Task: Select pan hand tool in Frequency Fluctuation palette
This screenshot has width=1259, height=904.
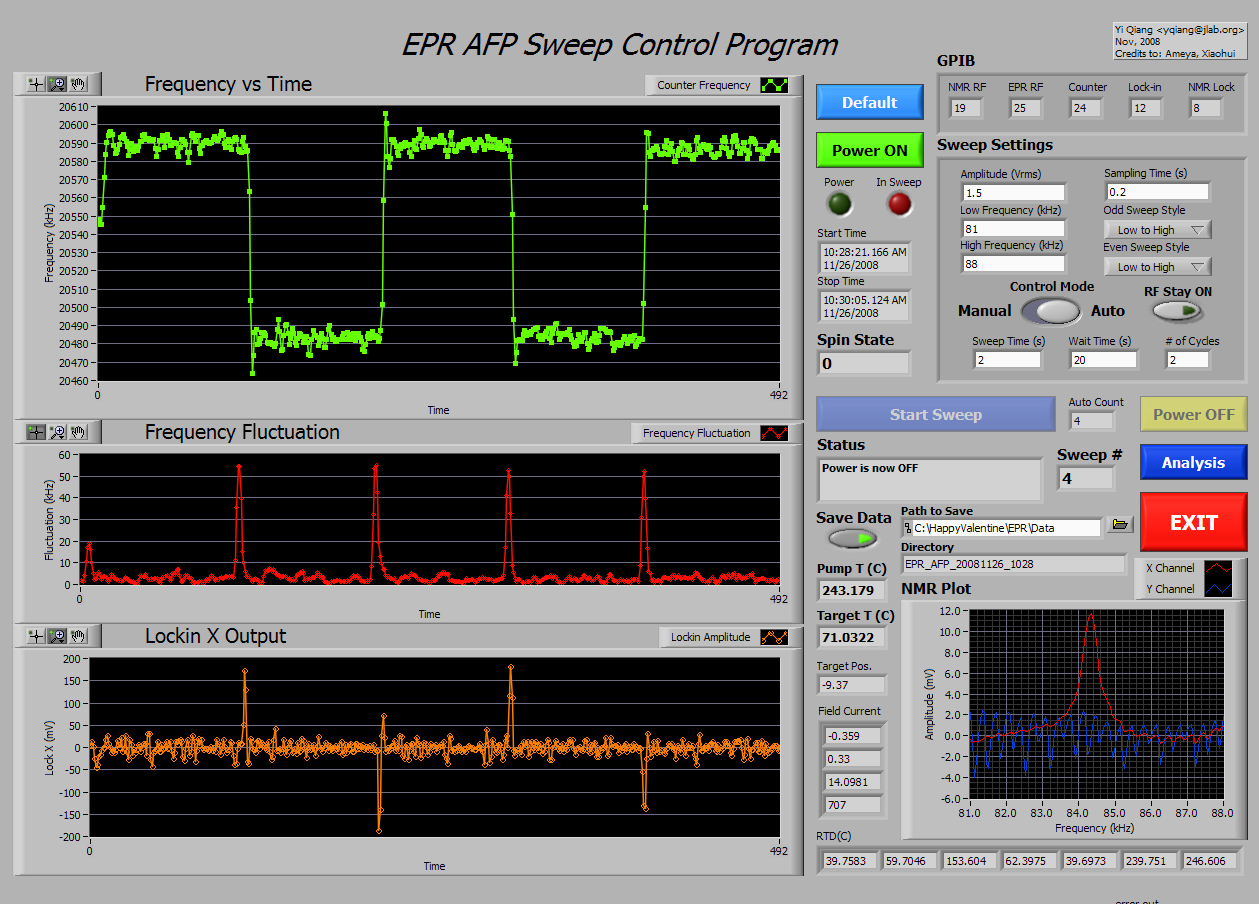Action: [x=78, y=432]
